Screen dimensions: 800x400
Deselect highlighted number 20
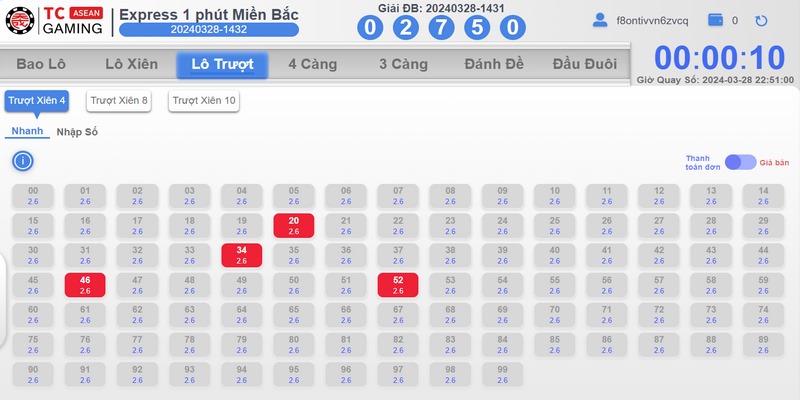coord(293,226)
